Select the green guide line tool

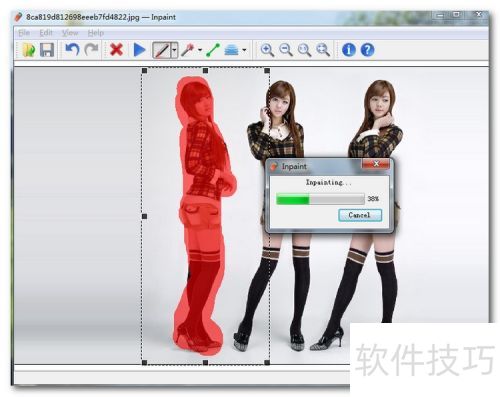pyautogui.click(x=213, y=50)
